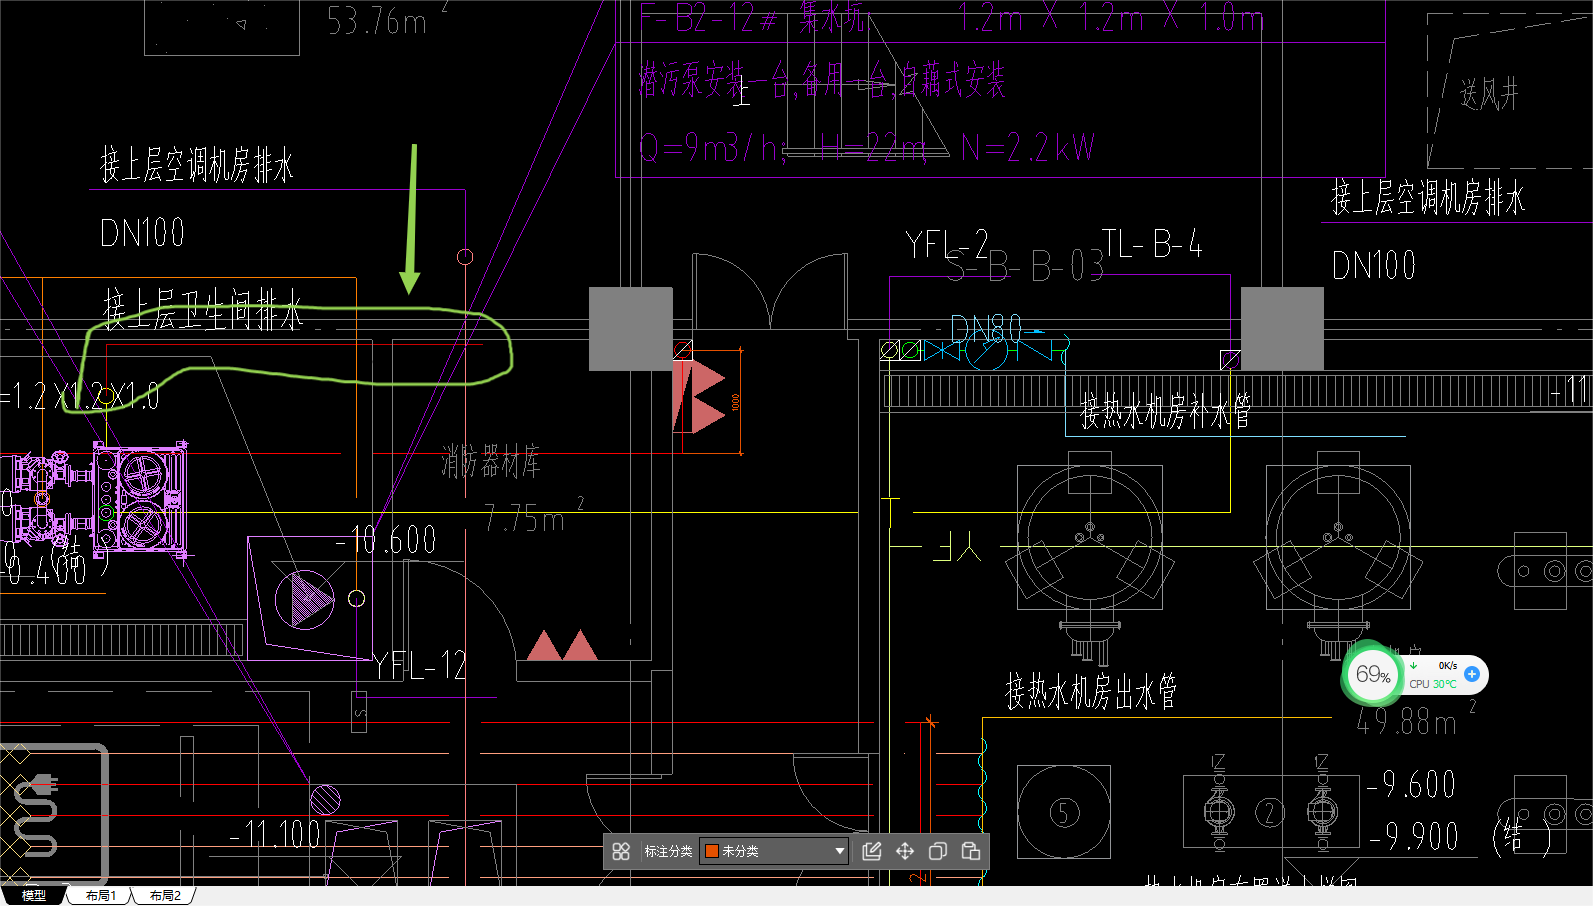Click the copy annotation icon
Screen dimensions: 1593x906
pyautogui.click(x=938, y=851)
